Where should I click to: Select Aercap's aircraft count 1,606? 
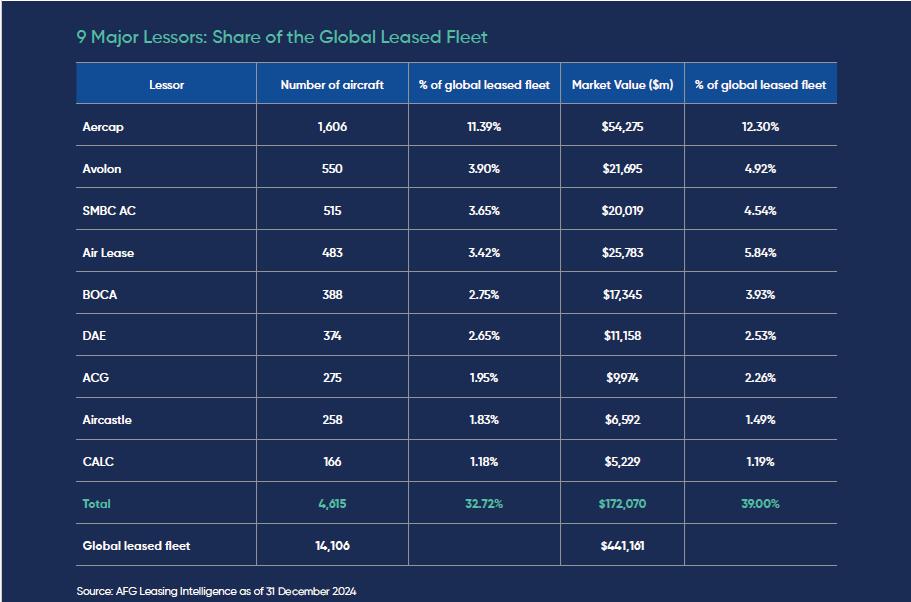pyautogui.click(x=332, y=127)
